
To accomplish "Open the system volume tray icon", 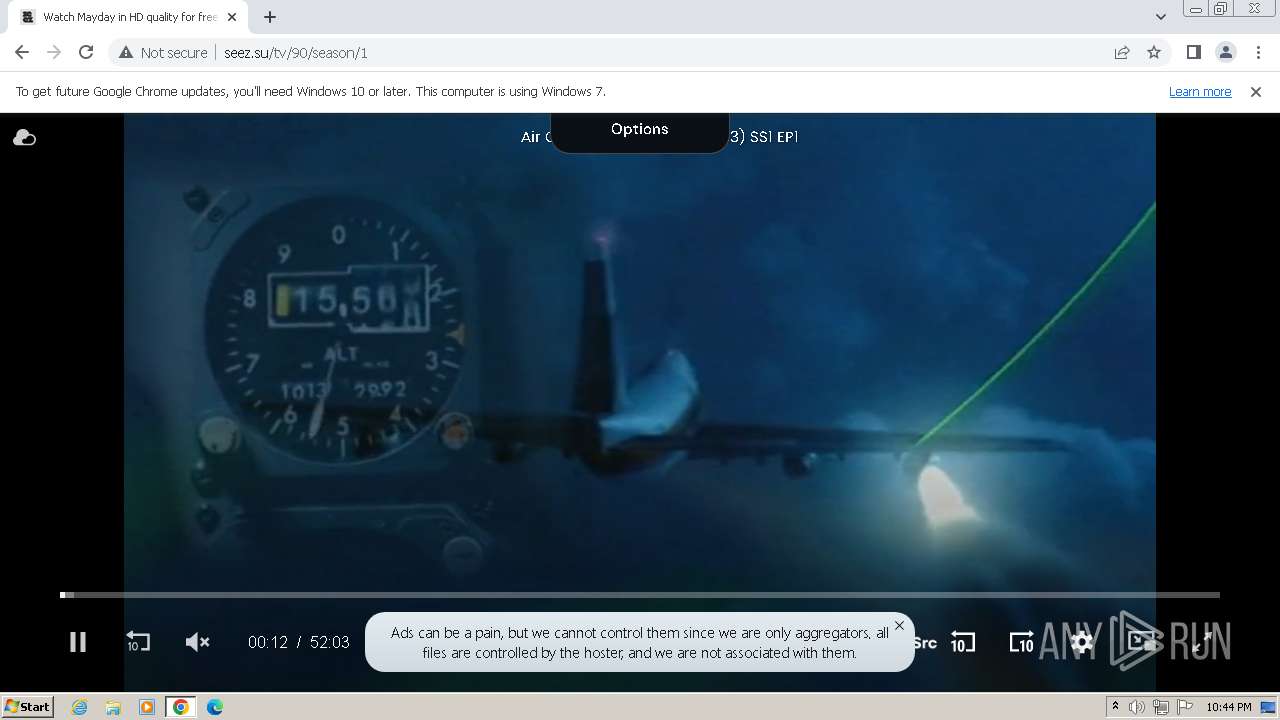I will [x=1137, y=707].
